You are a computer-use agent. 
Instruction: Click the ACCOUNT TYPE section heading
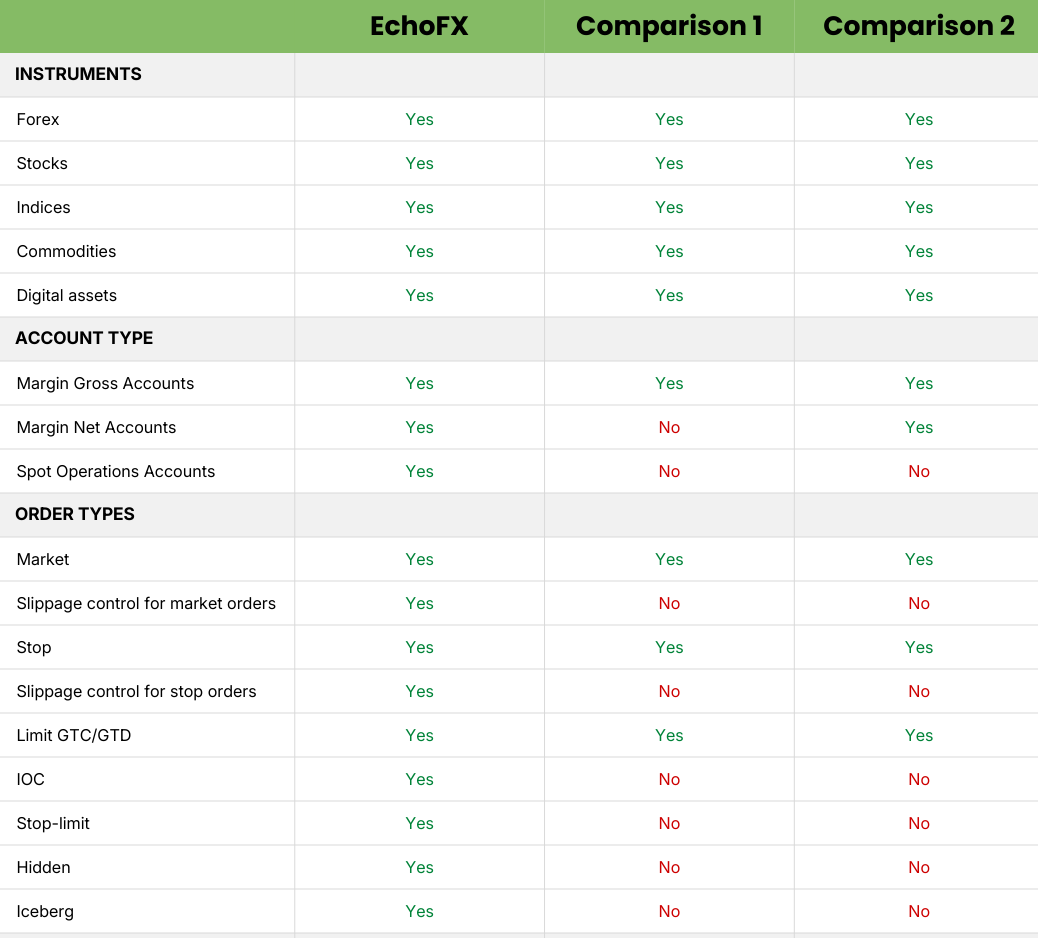coord(84,338)
